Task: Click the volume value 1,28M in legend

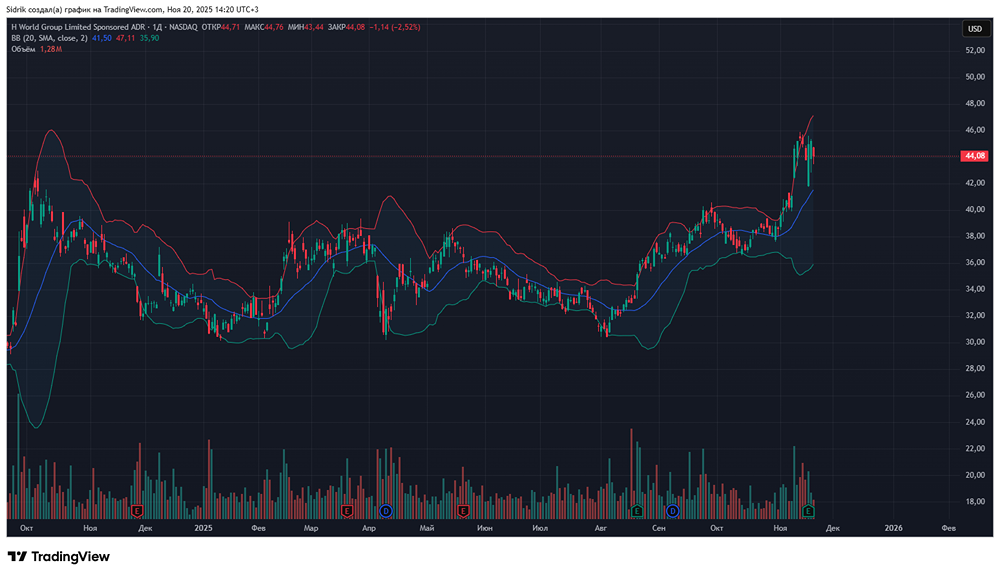Action: point(53,48)
